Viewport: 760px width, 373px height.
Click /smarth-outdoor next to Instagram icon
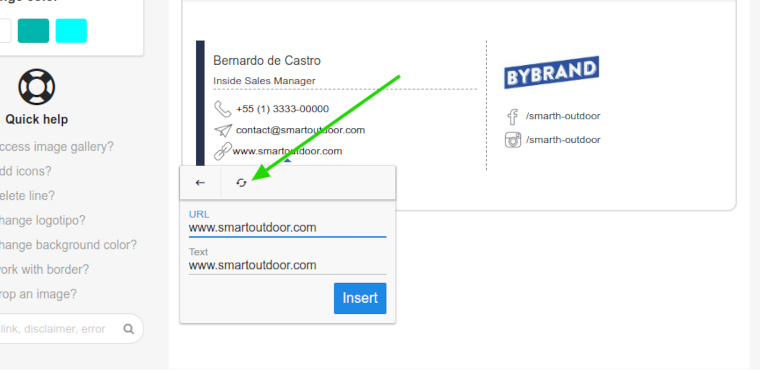(x=563, y=140)
